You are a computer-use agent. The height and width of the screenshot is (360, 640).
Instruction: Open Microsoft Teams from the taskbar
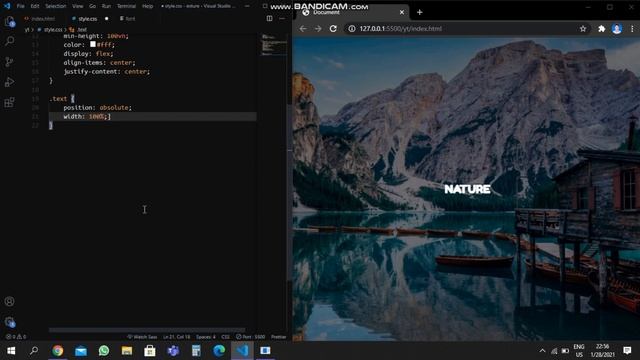click(173, 351)
